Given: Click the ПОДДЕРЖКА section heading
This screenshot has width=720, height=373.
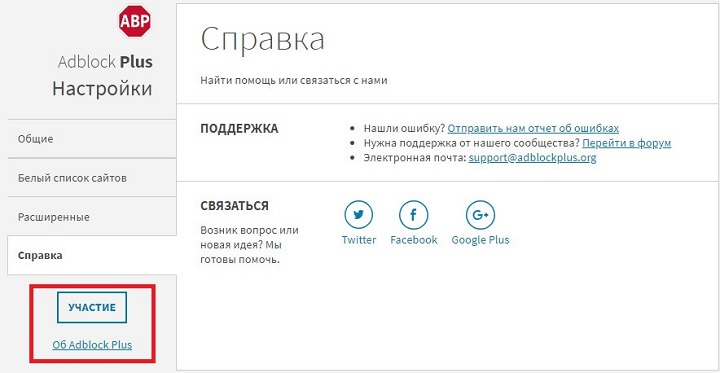Looking at the screenshot, I should [239, 129].
